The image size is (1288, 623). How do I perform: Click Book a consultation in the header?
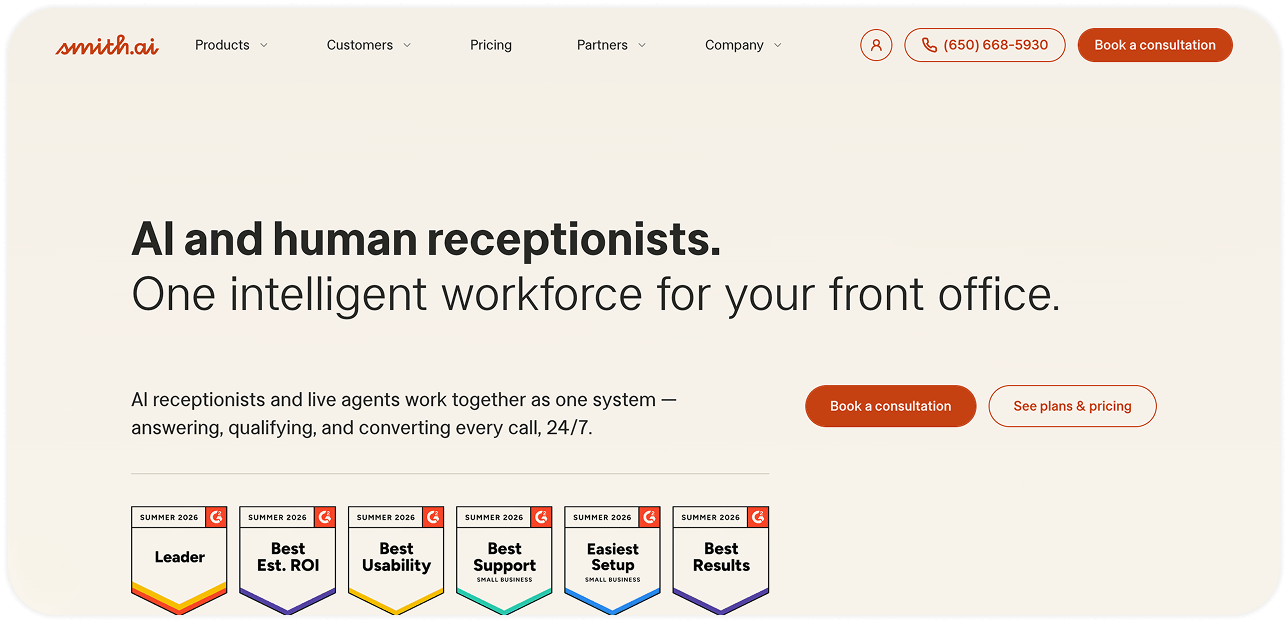click(1155, 45)
